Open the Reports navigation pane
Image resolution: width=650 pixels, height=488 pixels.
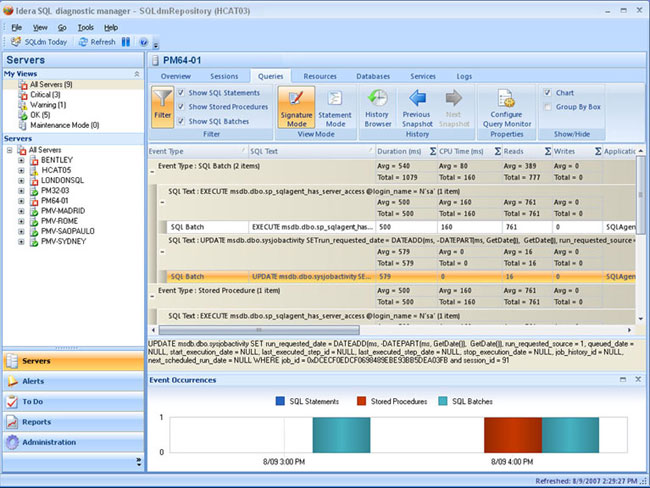click(73, 422)
